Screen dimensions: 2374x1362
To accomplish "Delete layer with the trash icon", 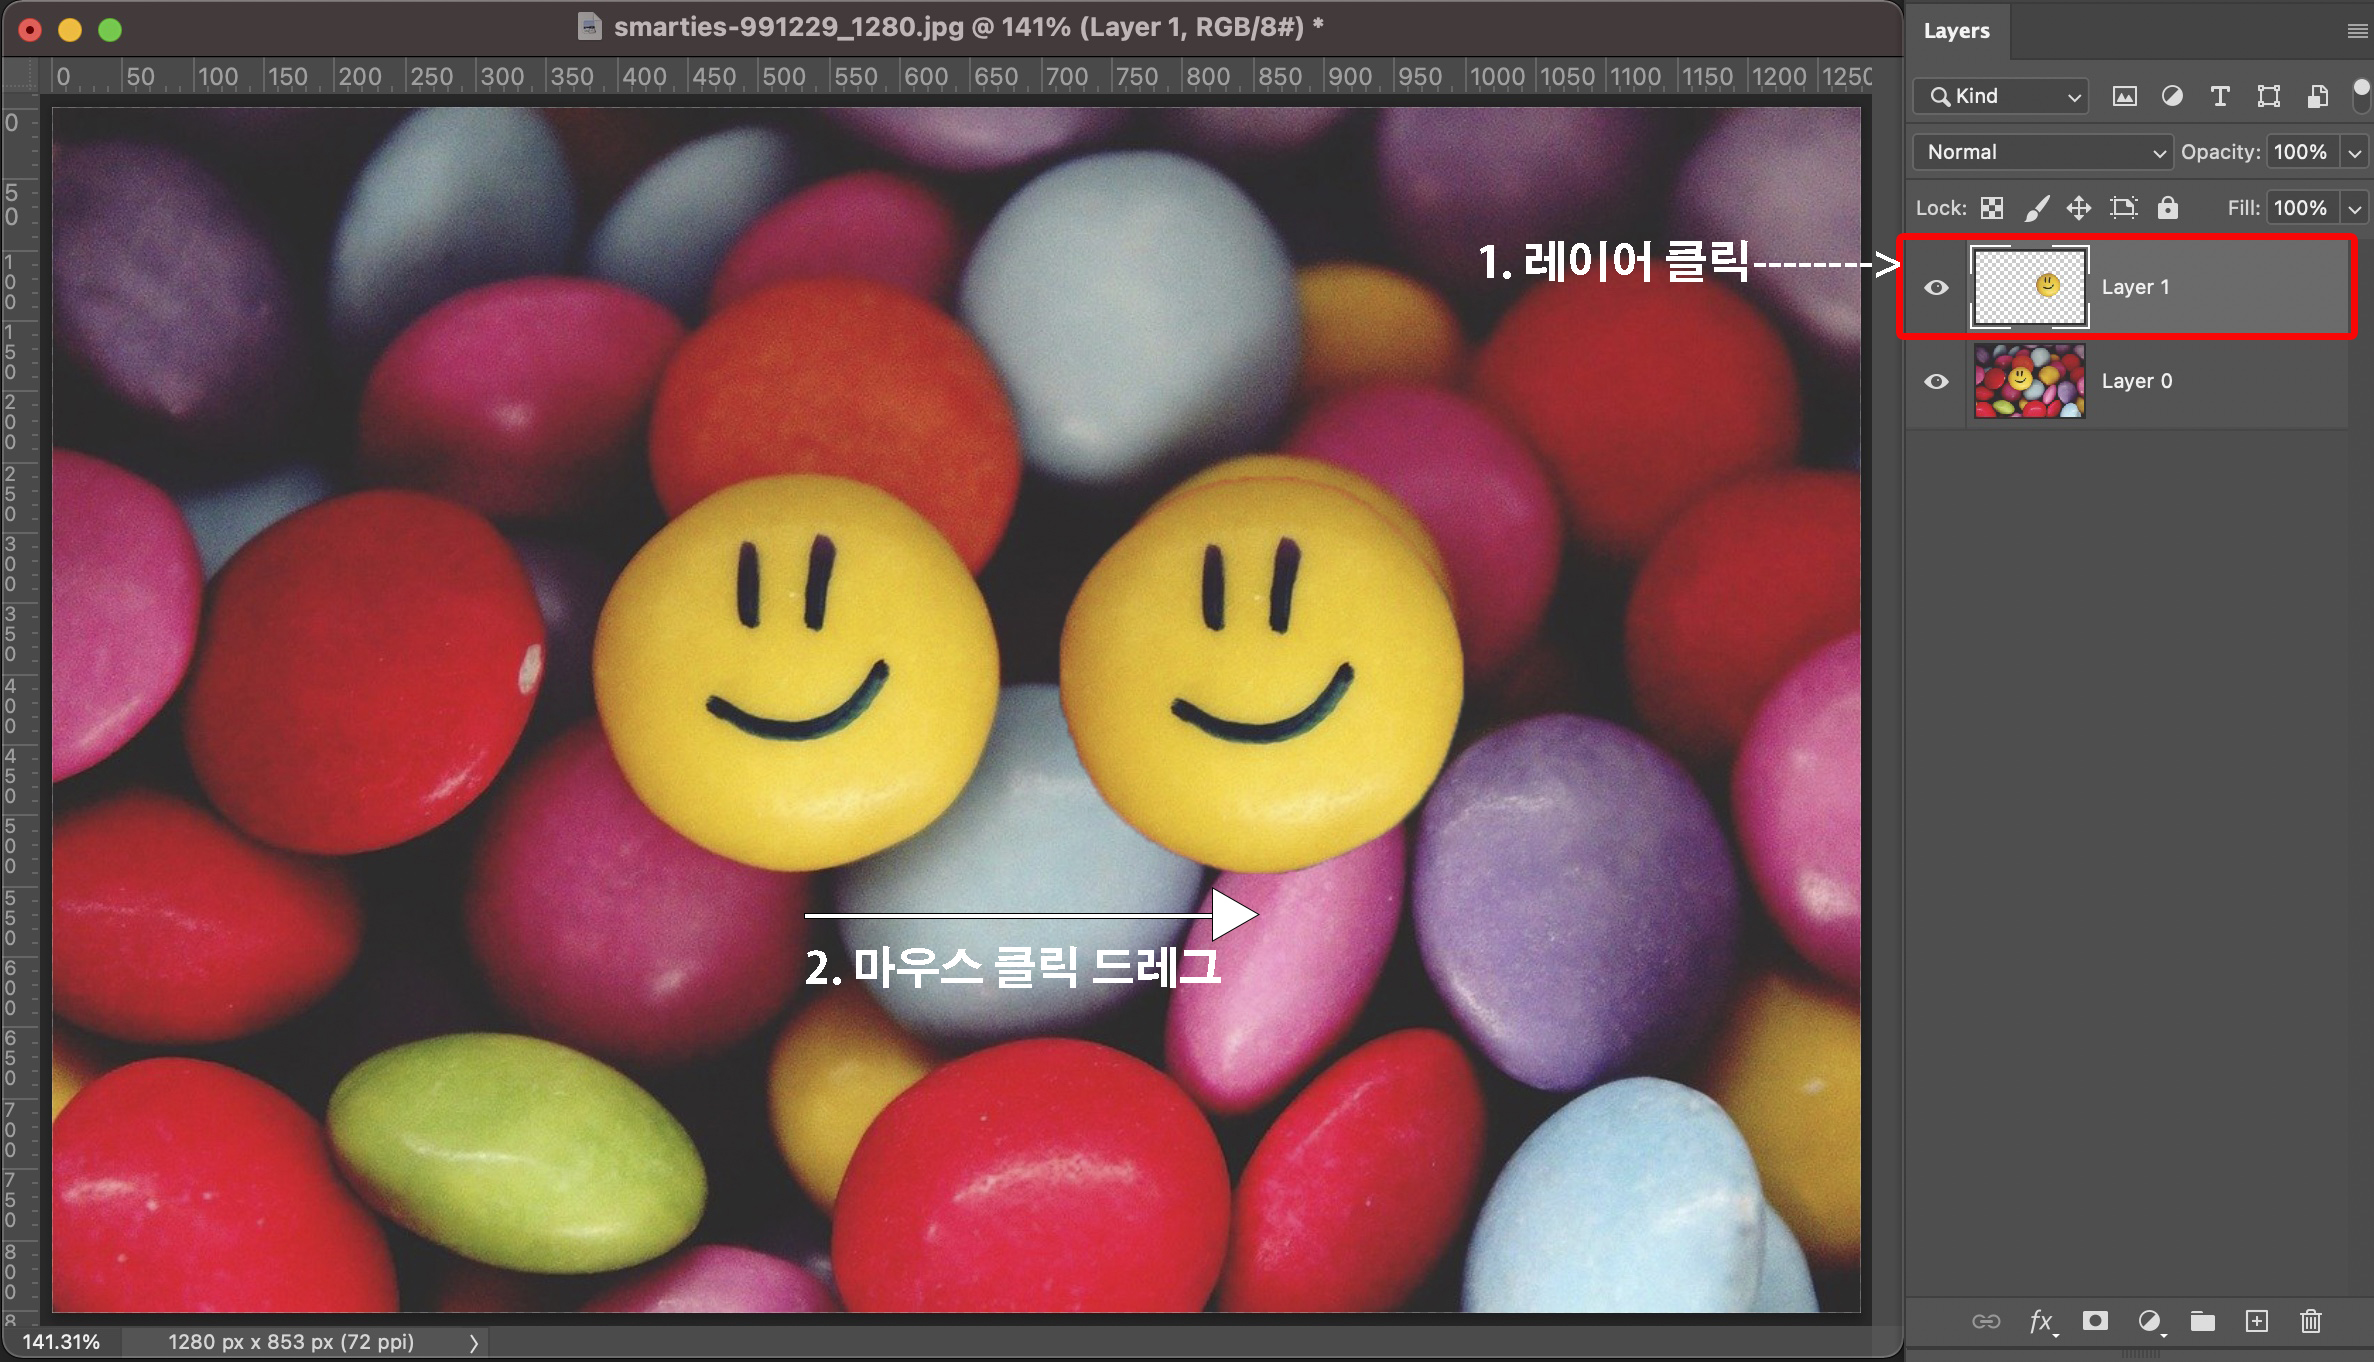I will point(2310,1321).
